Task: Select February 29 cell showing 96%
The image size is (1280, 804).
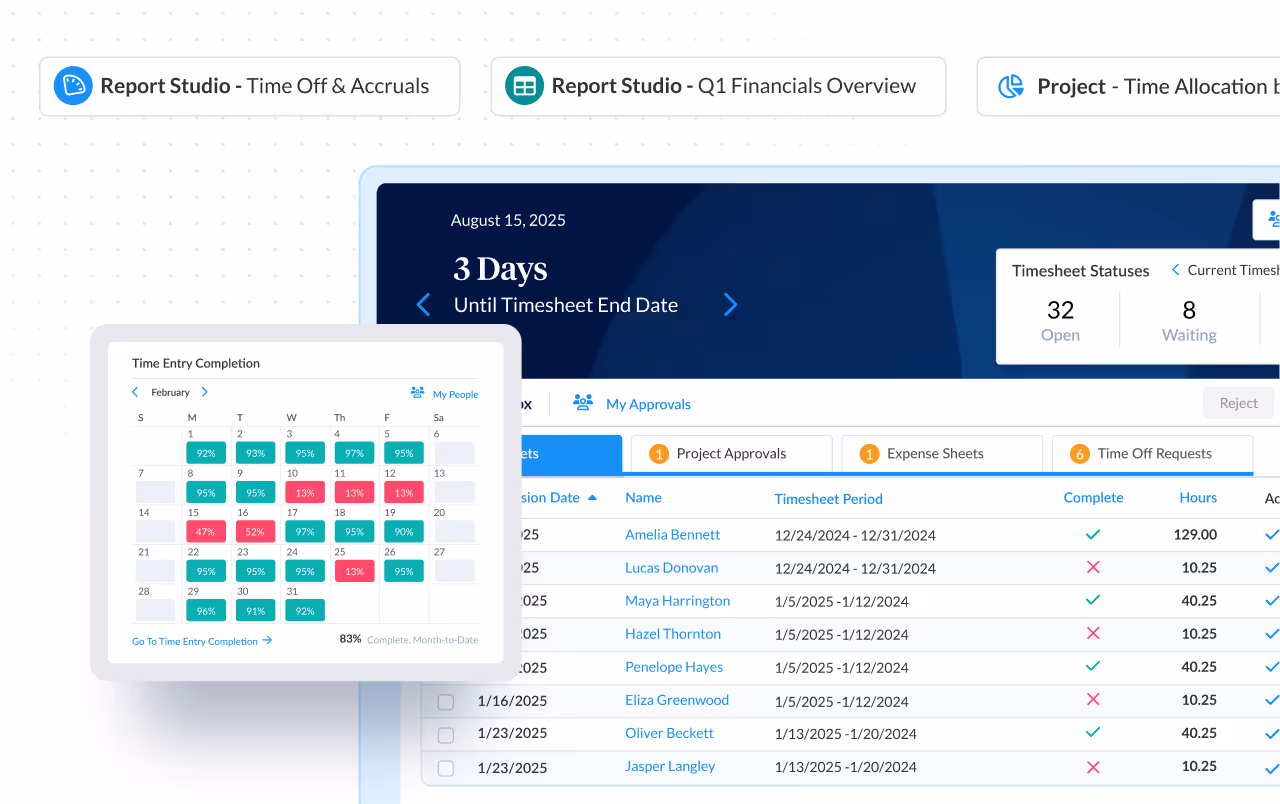Action: [205, 610]
